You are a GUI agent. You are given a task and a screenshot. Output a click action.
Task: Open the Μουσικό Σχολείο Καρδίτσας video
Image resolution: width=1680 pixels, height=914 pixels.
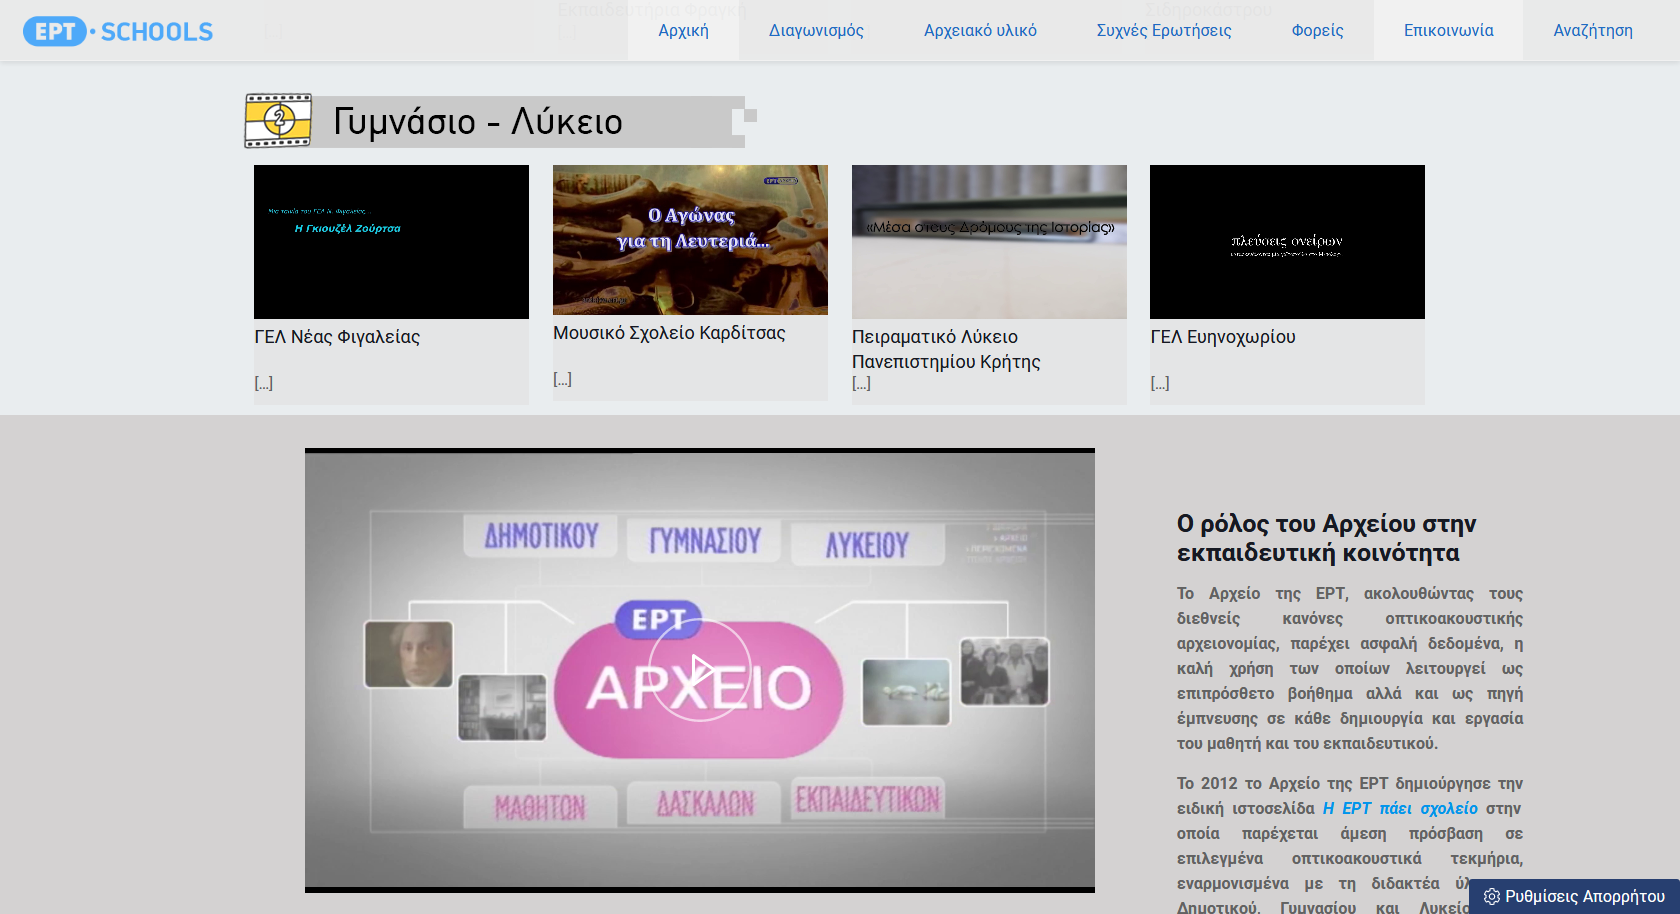point(690,240)
